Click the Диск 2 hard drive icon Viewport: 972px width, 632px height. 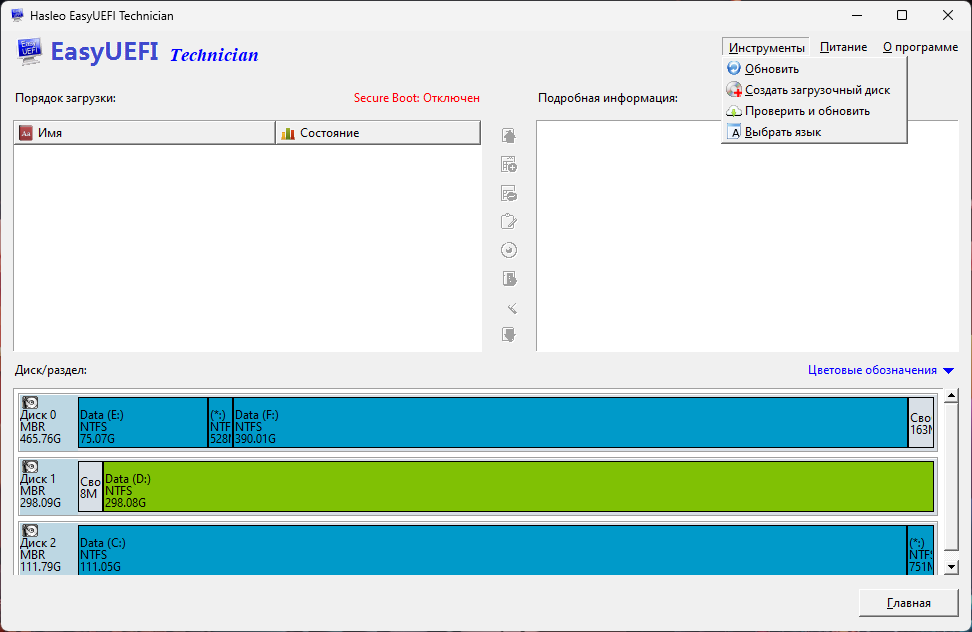pos(30,530)
